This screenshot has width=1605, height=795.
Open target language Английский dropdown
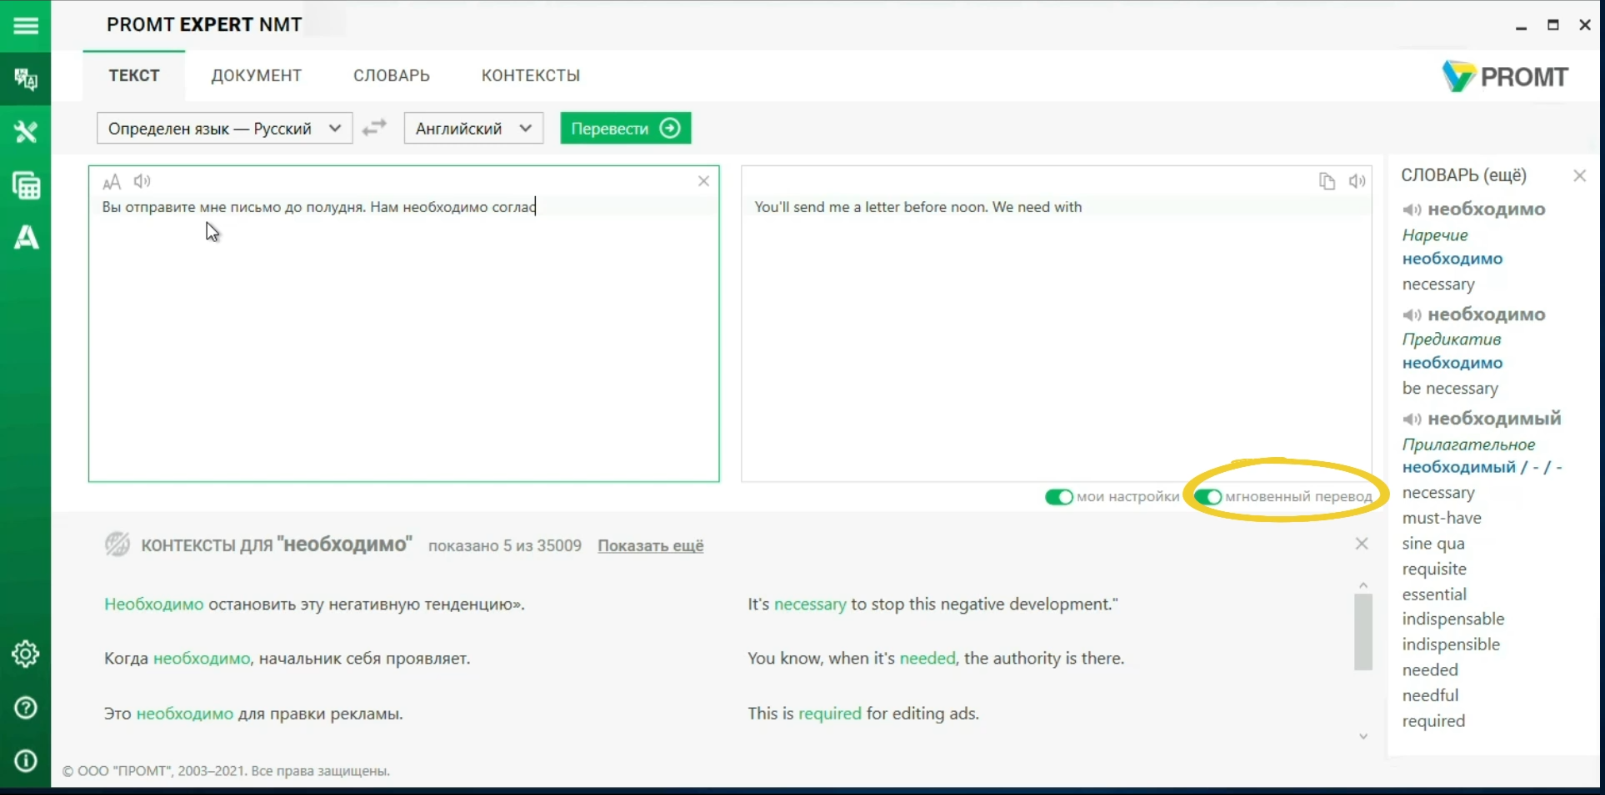[x=474, y=128]
